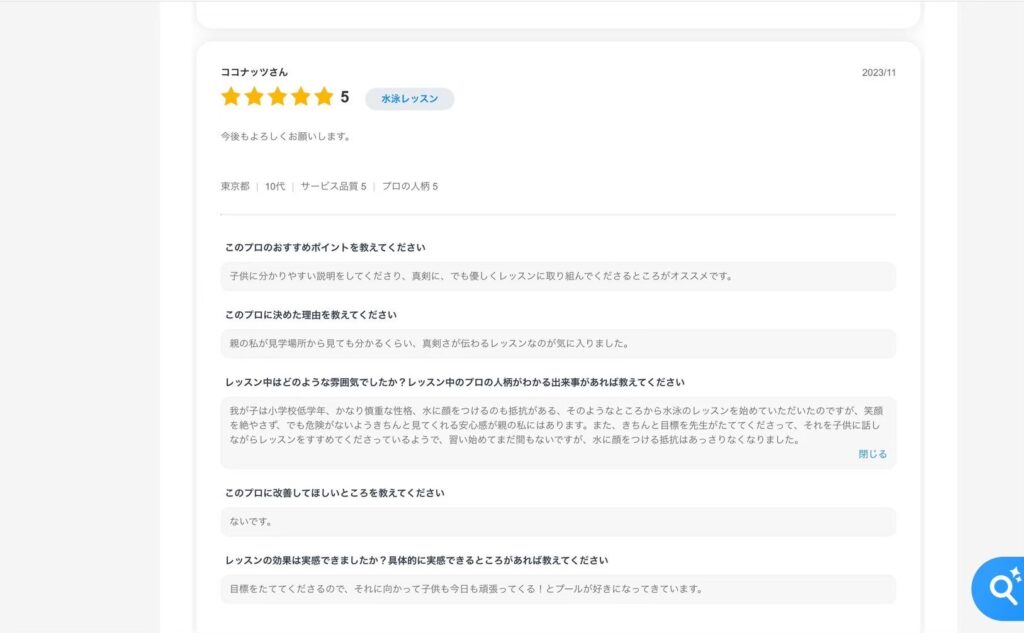Click the ないです。 answer box
The width and height of the screenshot is (1024, 633).
[x=557, y=521]
